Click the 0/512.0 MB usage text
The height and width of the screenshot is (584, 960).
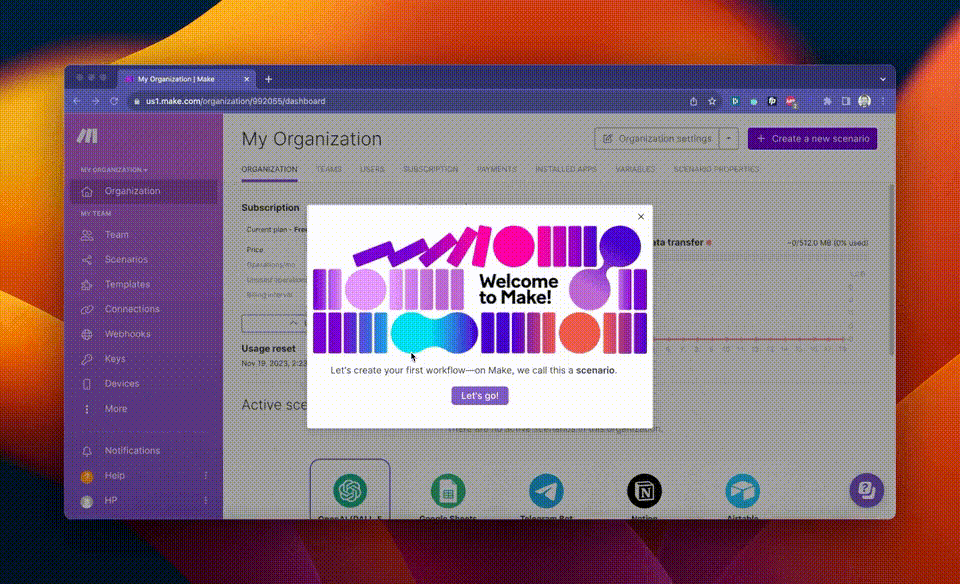[x=827, y=243]
